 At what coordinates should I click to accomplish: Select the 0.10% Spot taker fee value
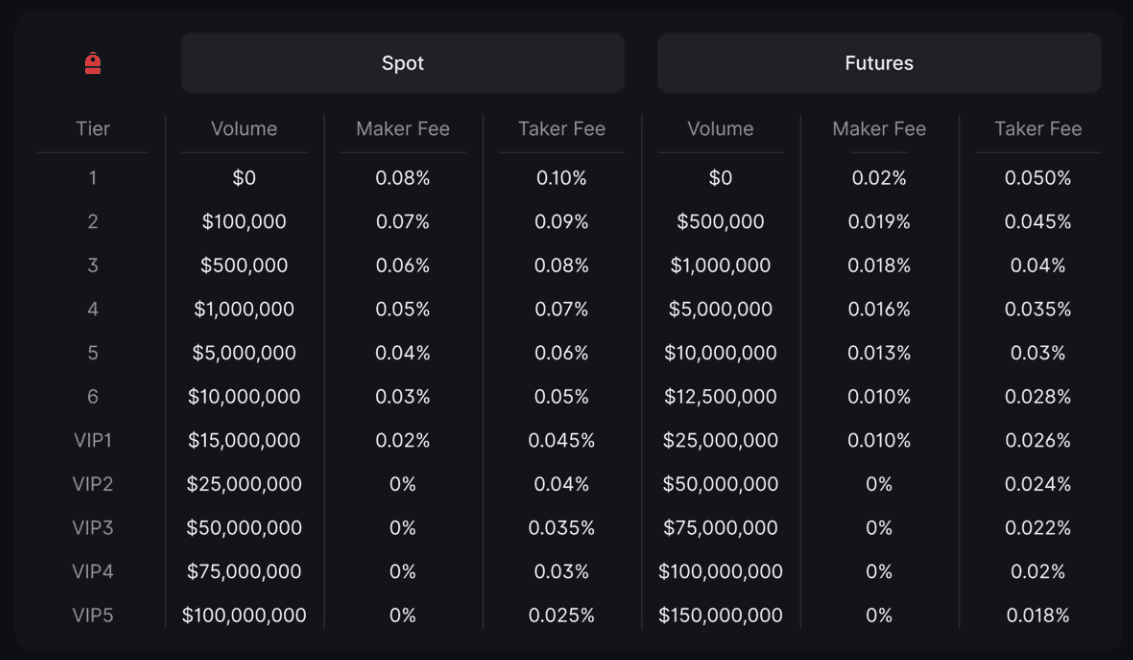coord(561,178)
